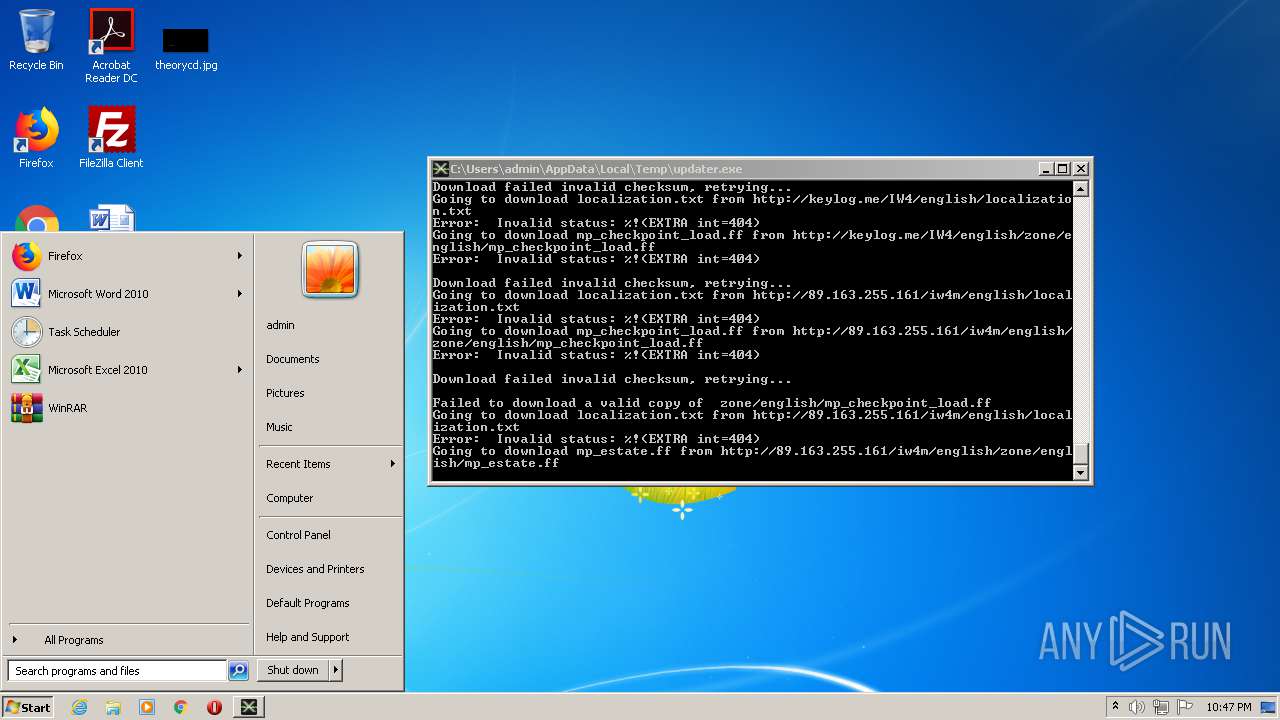Viewport: 1280px width, 720px height.
Task: Open the Recycle Bin desktop icon
Action: tap(36, 40)
